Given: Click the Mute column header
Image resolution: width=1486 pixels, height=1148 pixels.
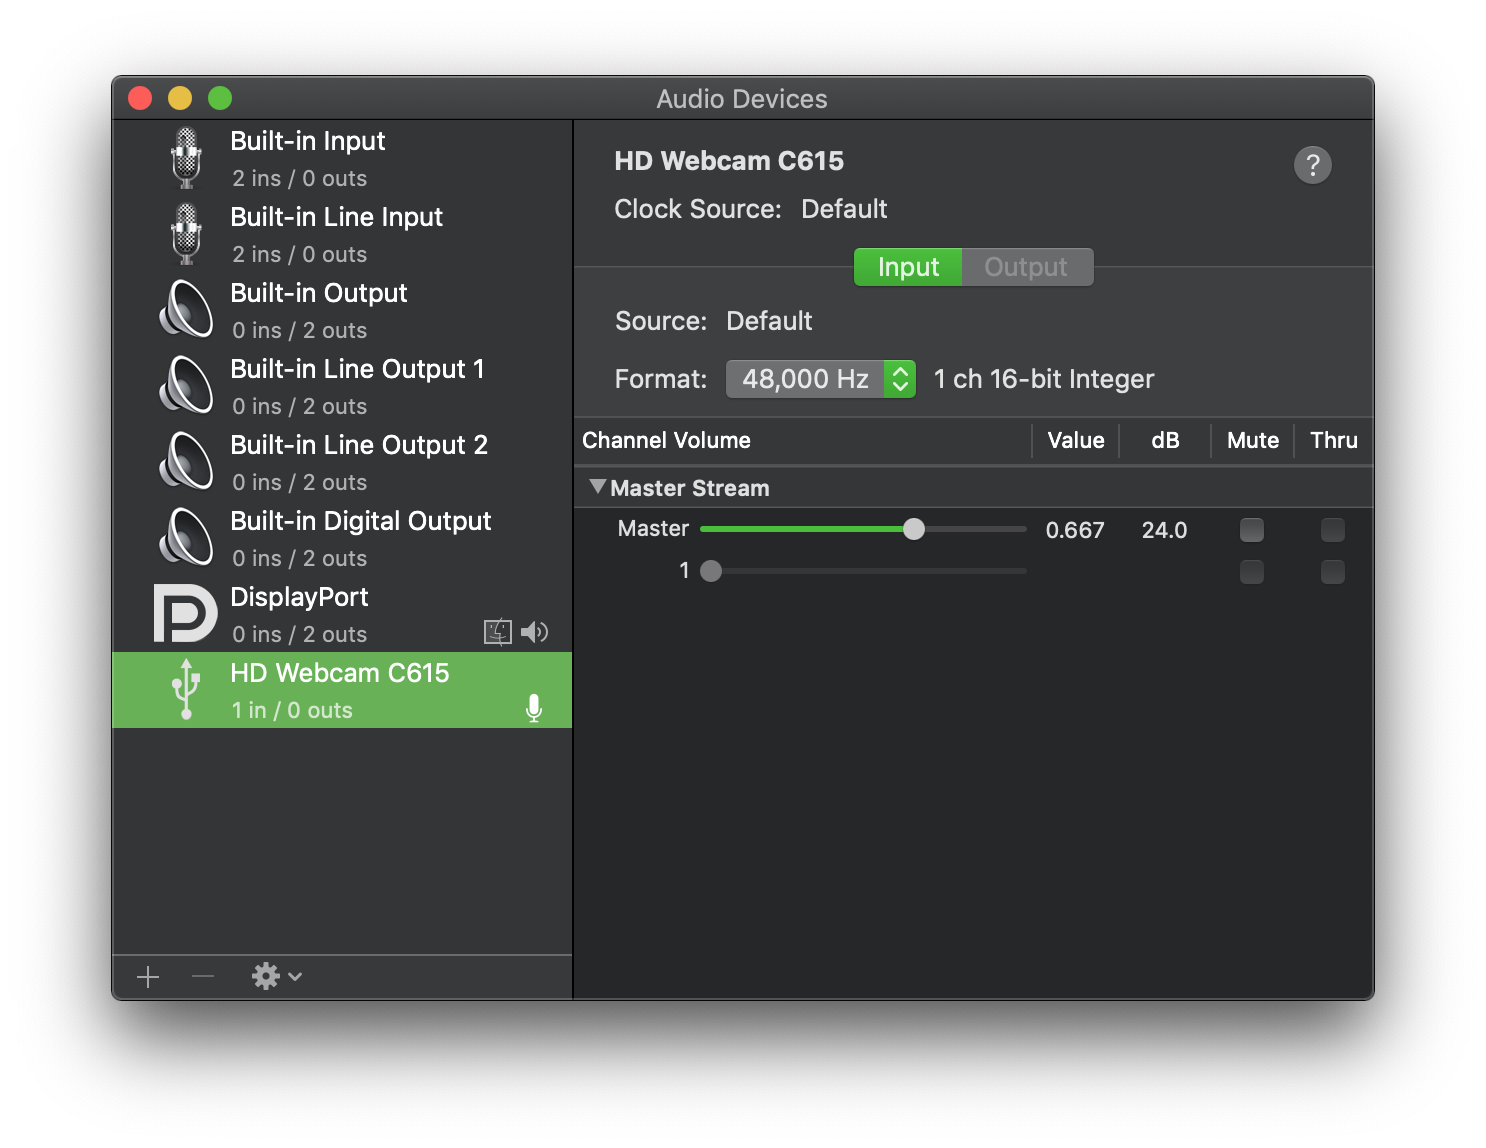Looking at the screenshot, I should pos(1253,440).
